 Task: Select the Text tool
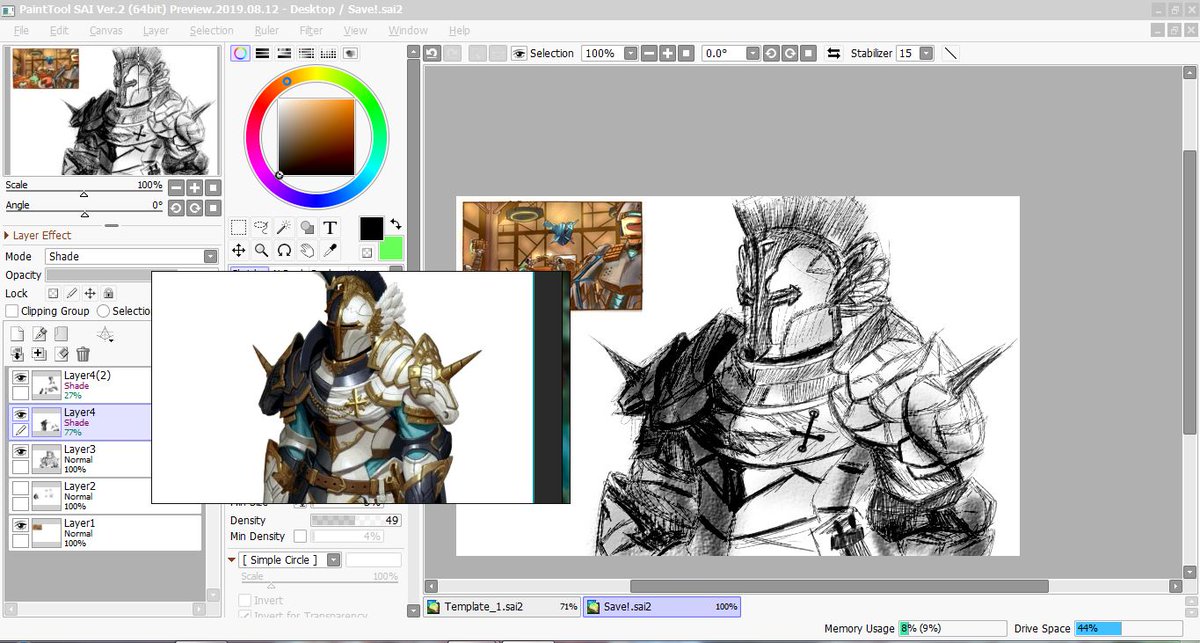[330, 228]
